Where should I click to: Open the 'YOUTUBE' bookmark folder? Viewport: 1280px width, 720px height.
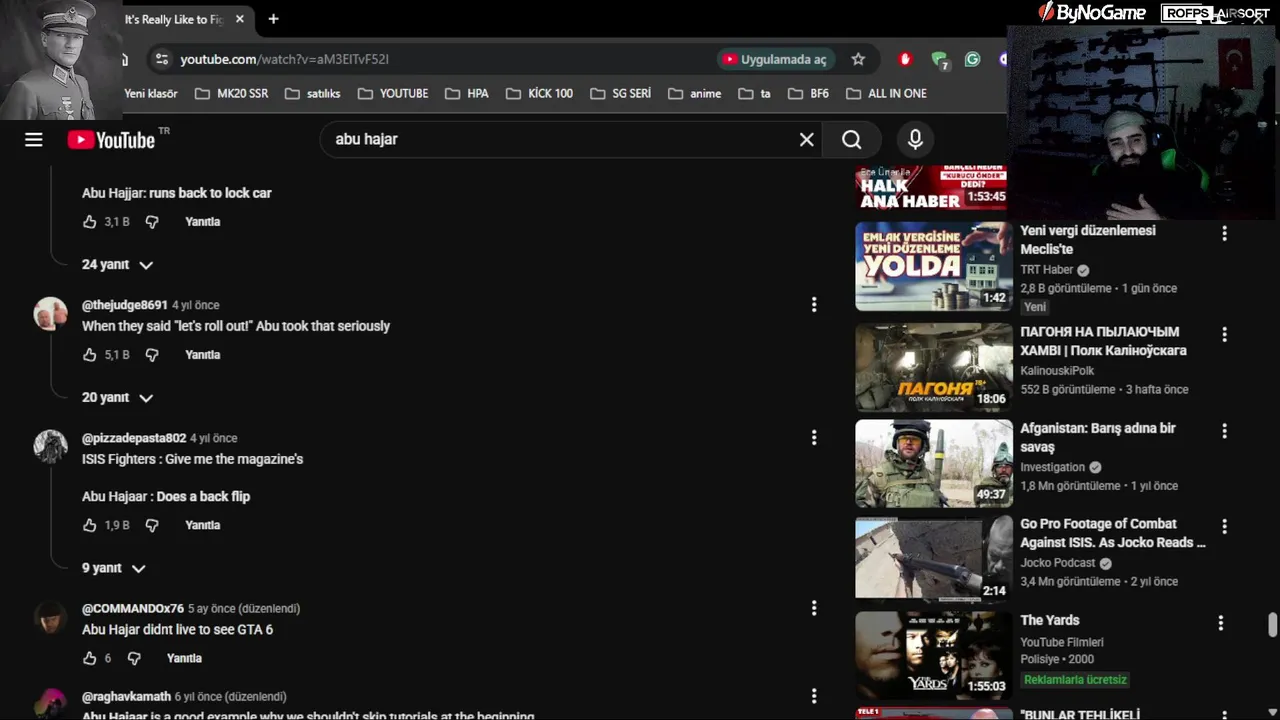[392, 93]
